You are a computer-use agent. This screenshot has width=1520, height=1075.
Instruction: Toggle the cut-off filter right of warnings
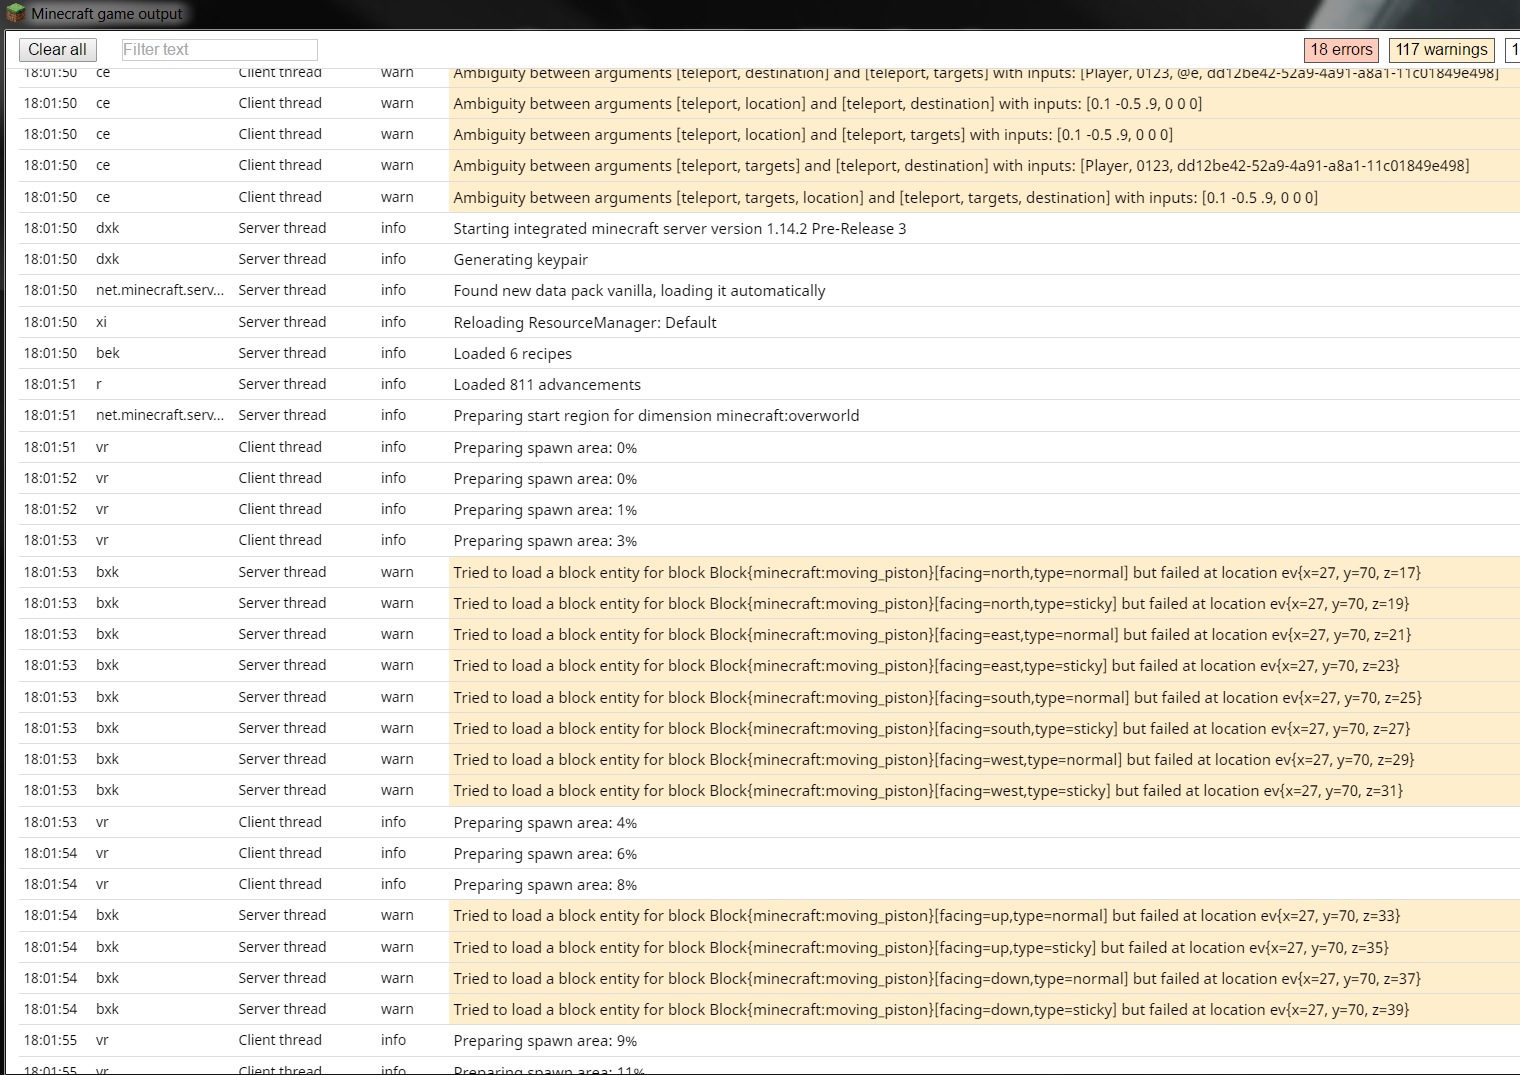tap(1513, 50)
